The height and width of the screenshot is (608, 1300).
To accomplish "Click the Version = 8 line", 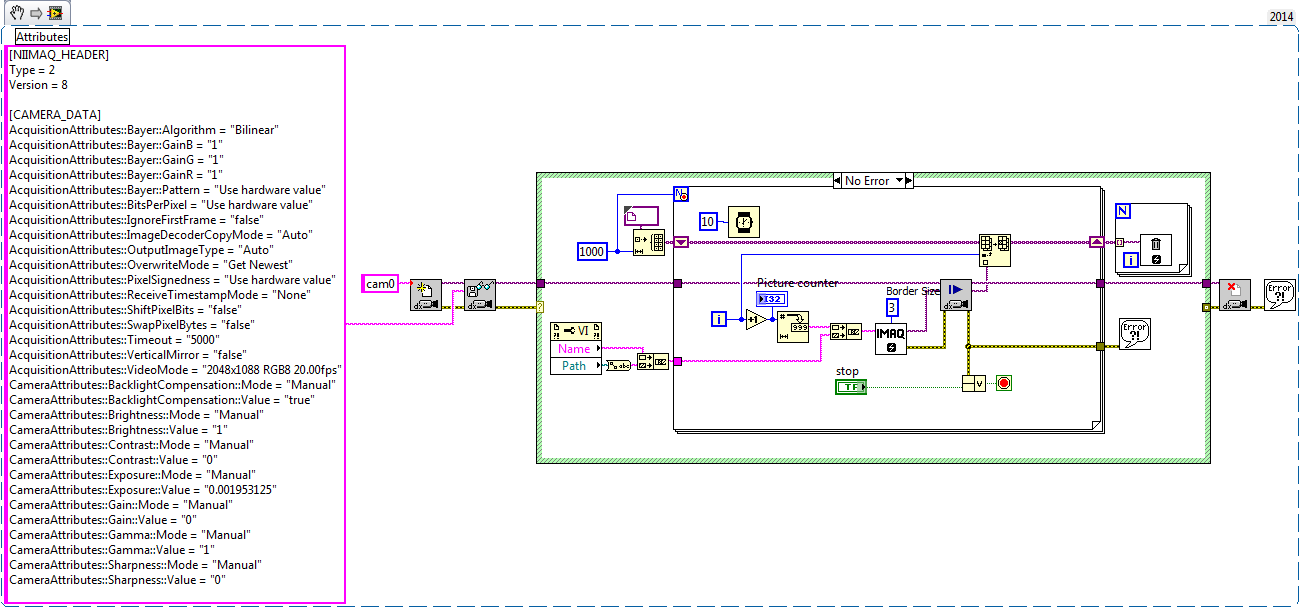I will tap(39, 85).
